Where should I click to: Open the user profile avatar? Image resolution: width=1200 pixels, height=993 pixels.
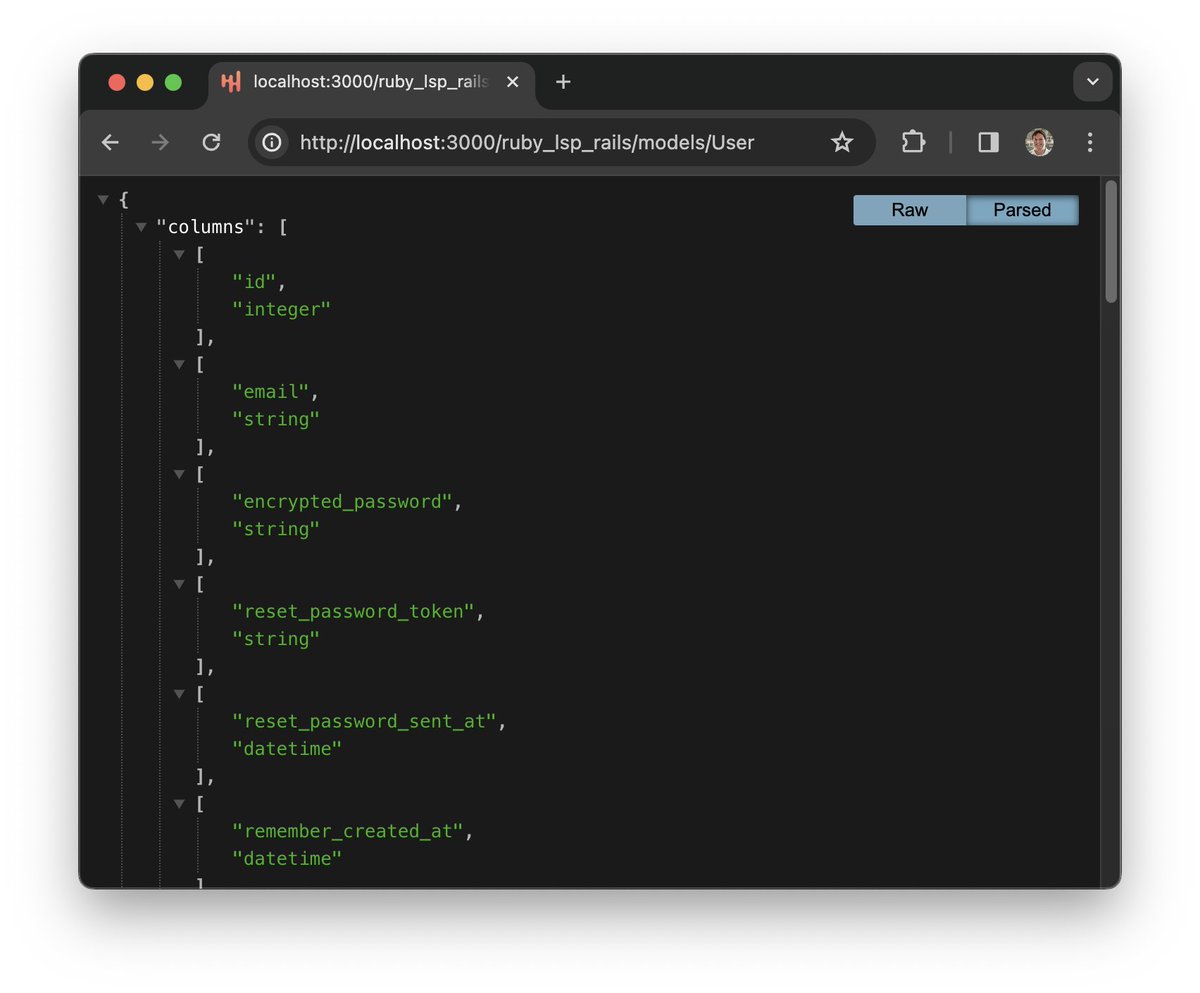[x=1039, y=143]
